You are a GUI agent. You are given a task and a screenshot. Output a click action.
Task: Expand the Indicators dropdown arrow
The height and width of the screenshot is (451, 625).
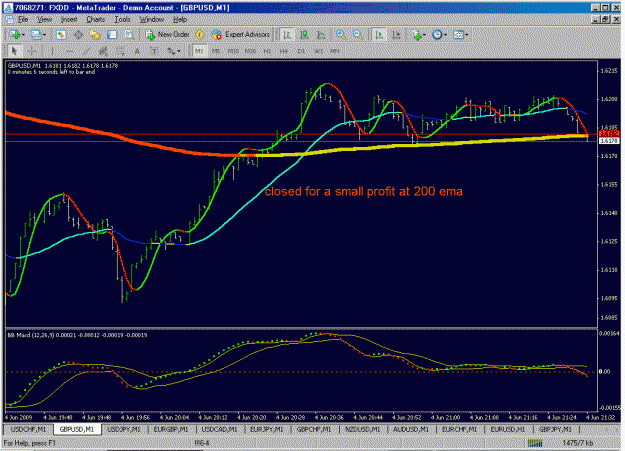425,35
